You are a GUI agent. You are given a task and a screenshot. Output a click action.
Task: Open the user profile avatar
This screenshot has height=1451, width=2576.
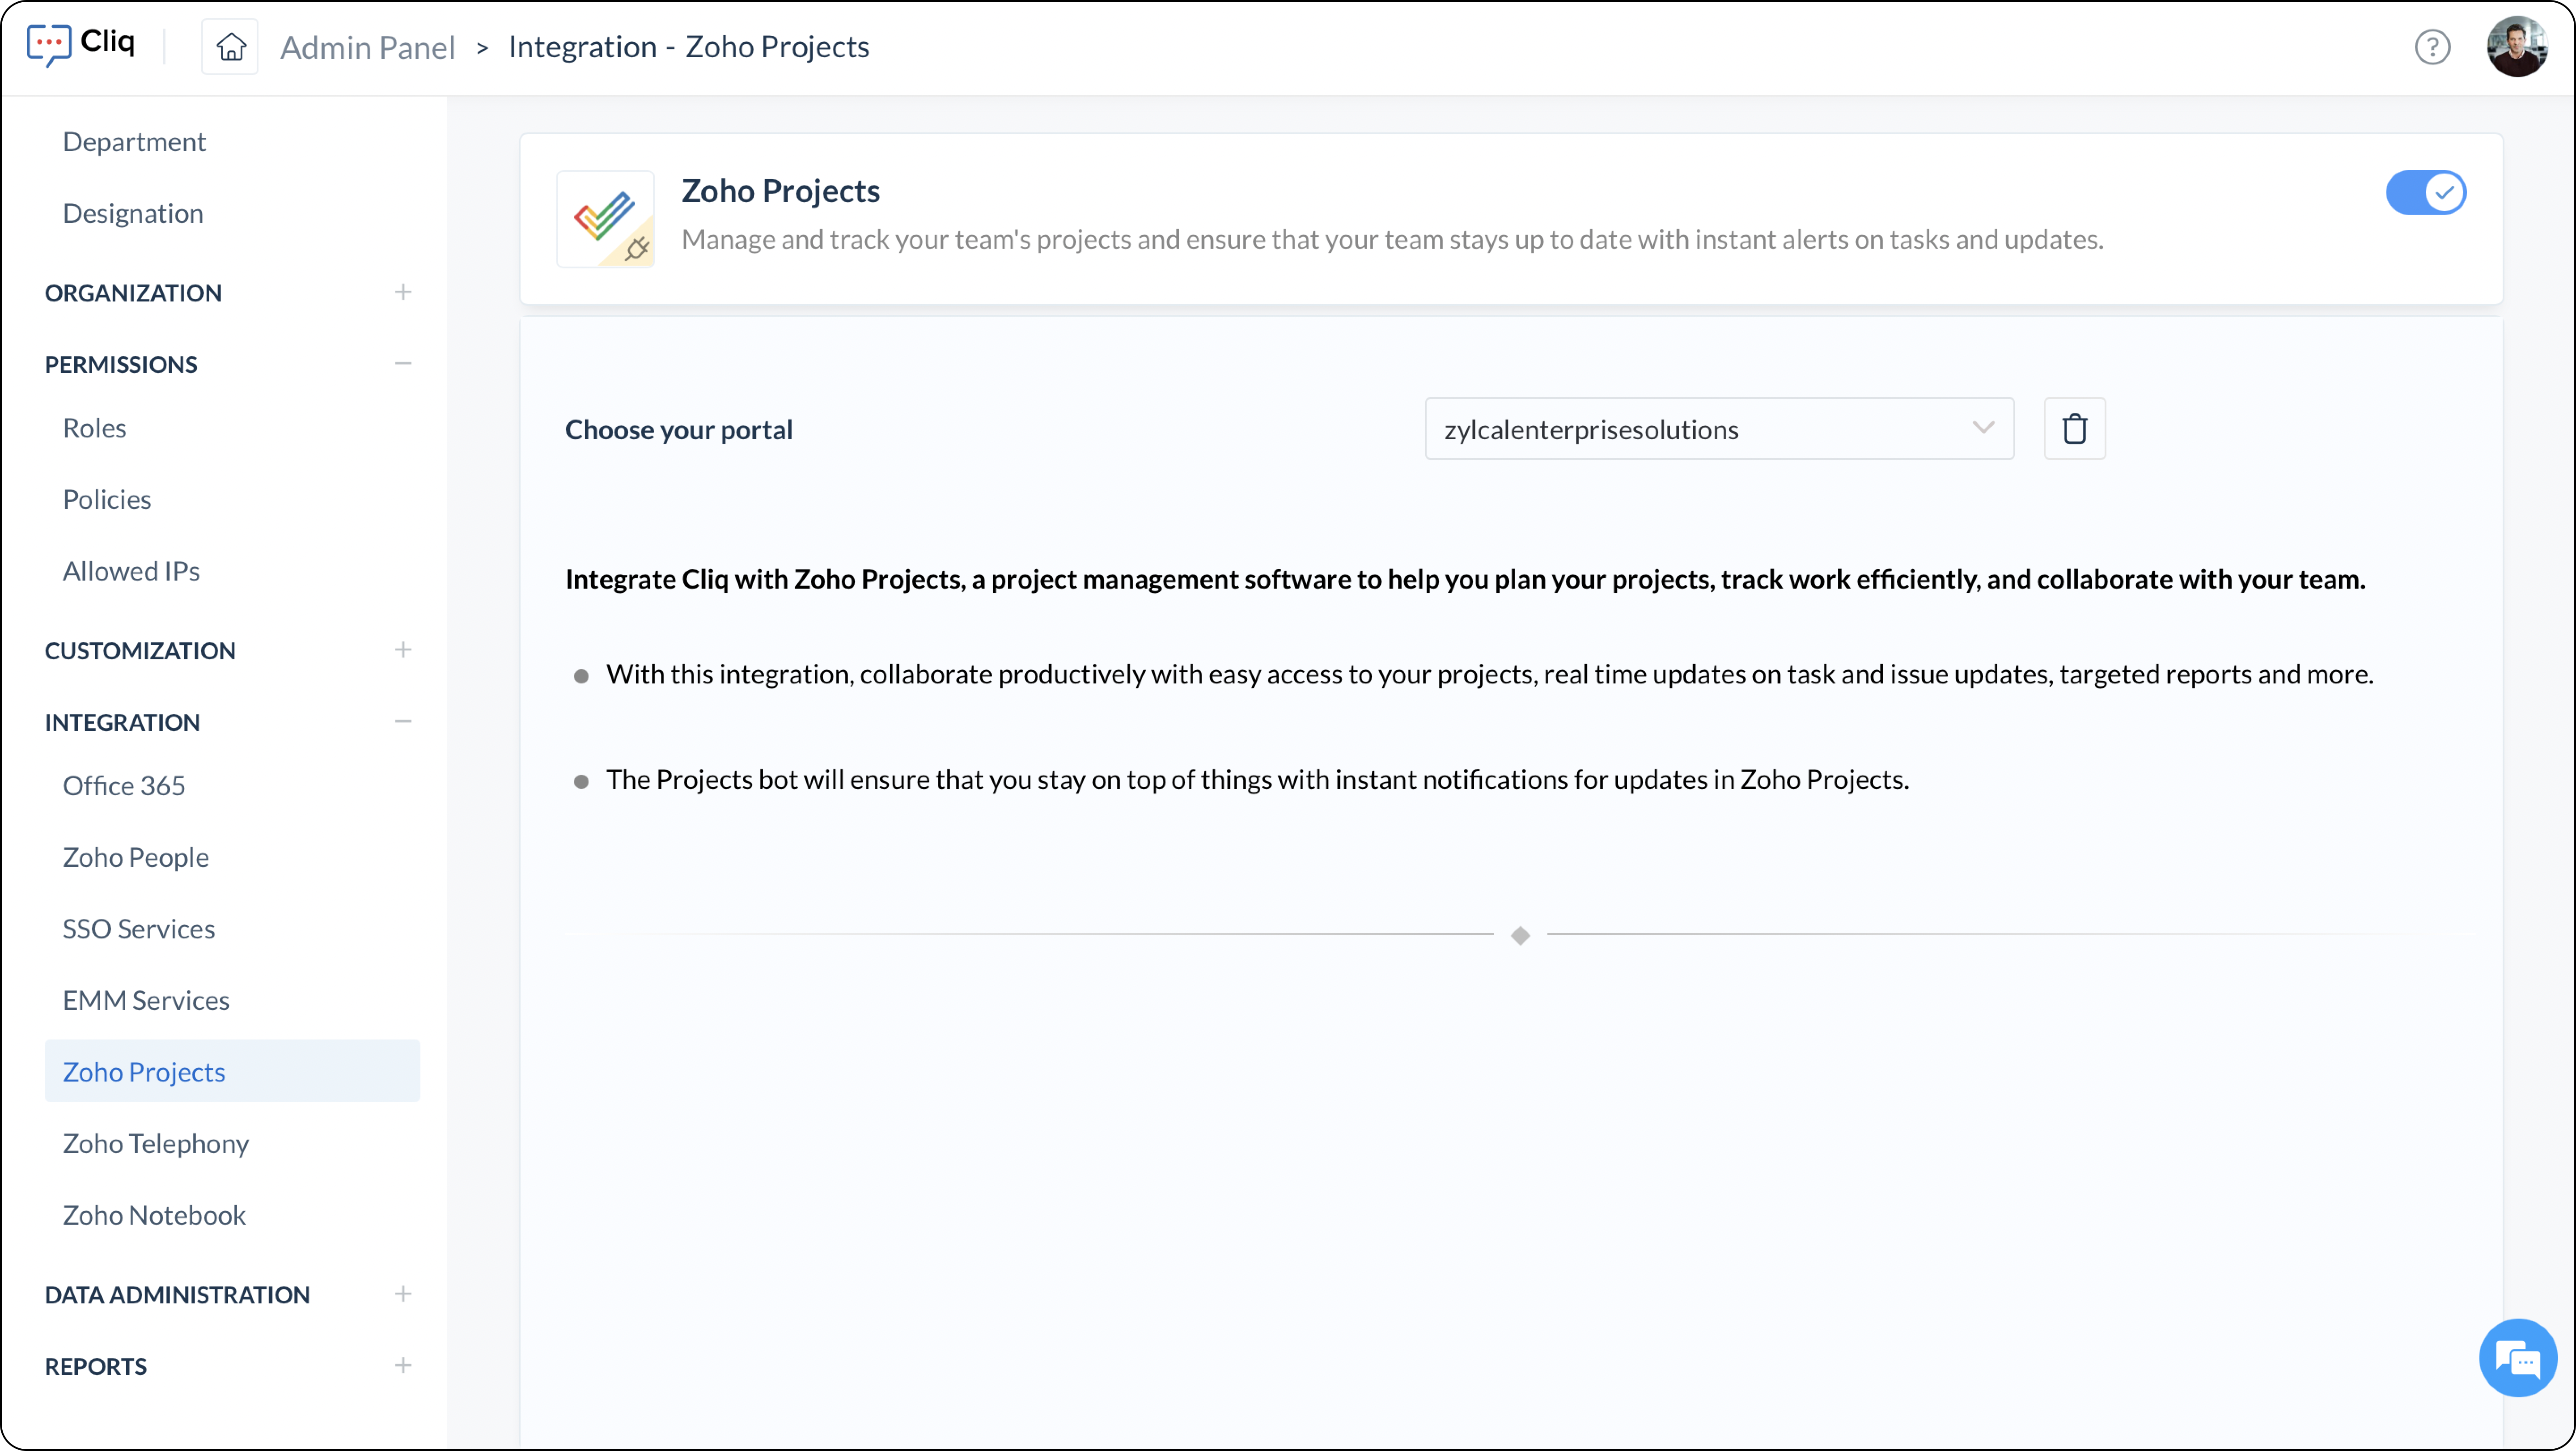(2516, 47)
